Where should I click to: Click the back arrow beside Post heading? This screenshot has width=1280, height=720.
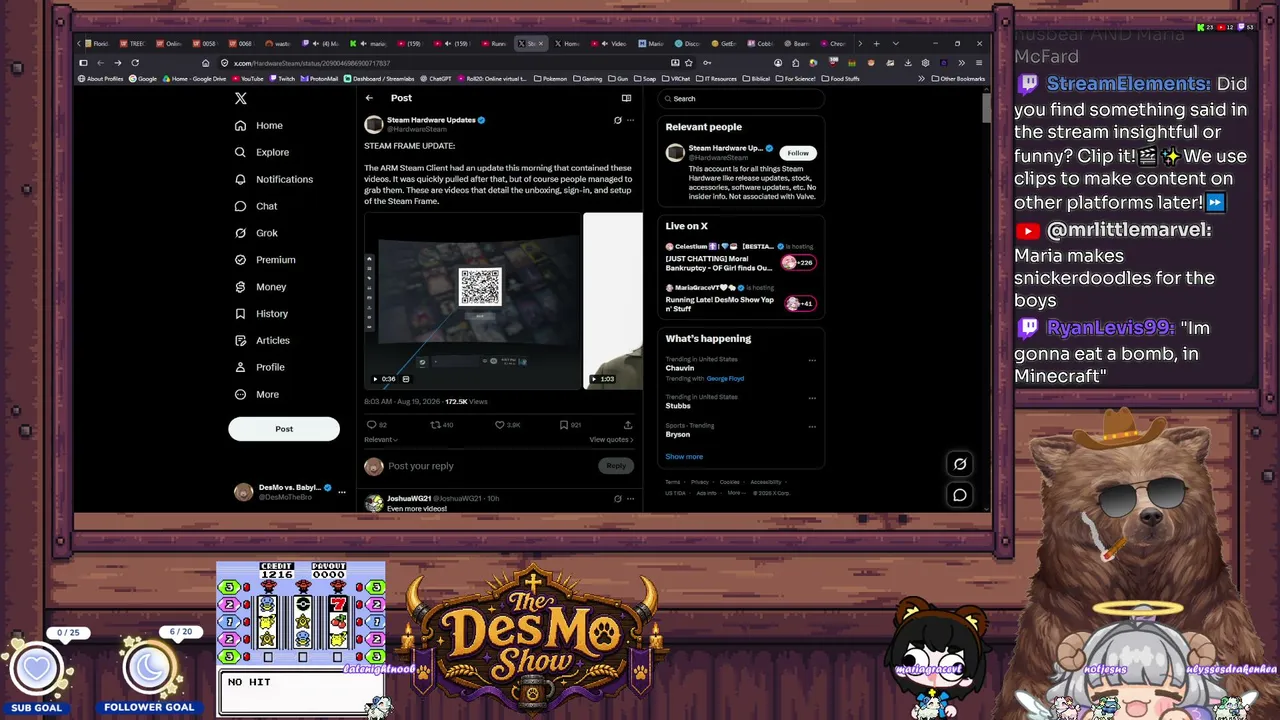coord(369,98)
